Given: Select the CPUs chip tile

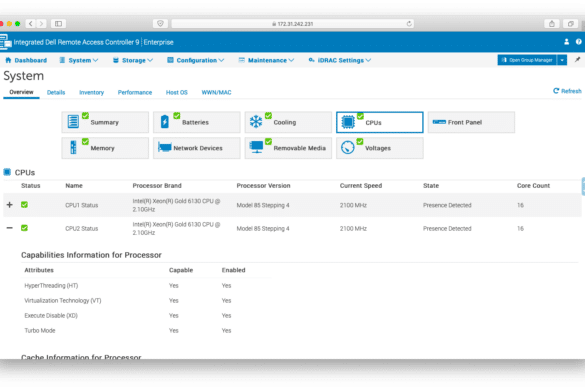Looking at the screenshot, I should 379,122.
